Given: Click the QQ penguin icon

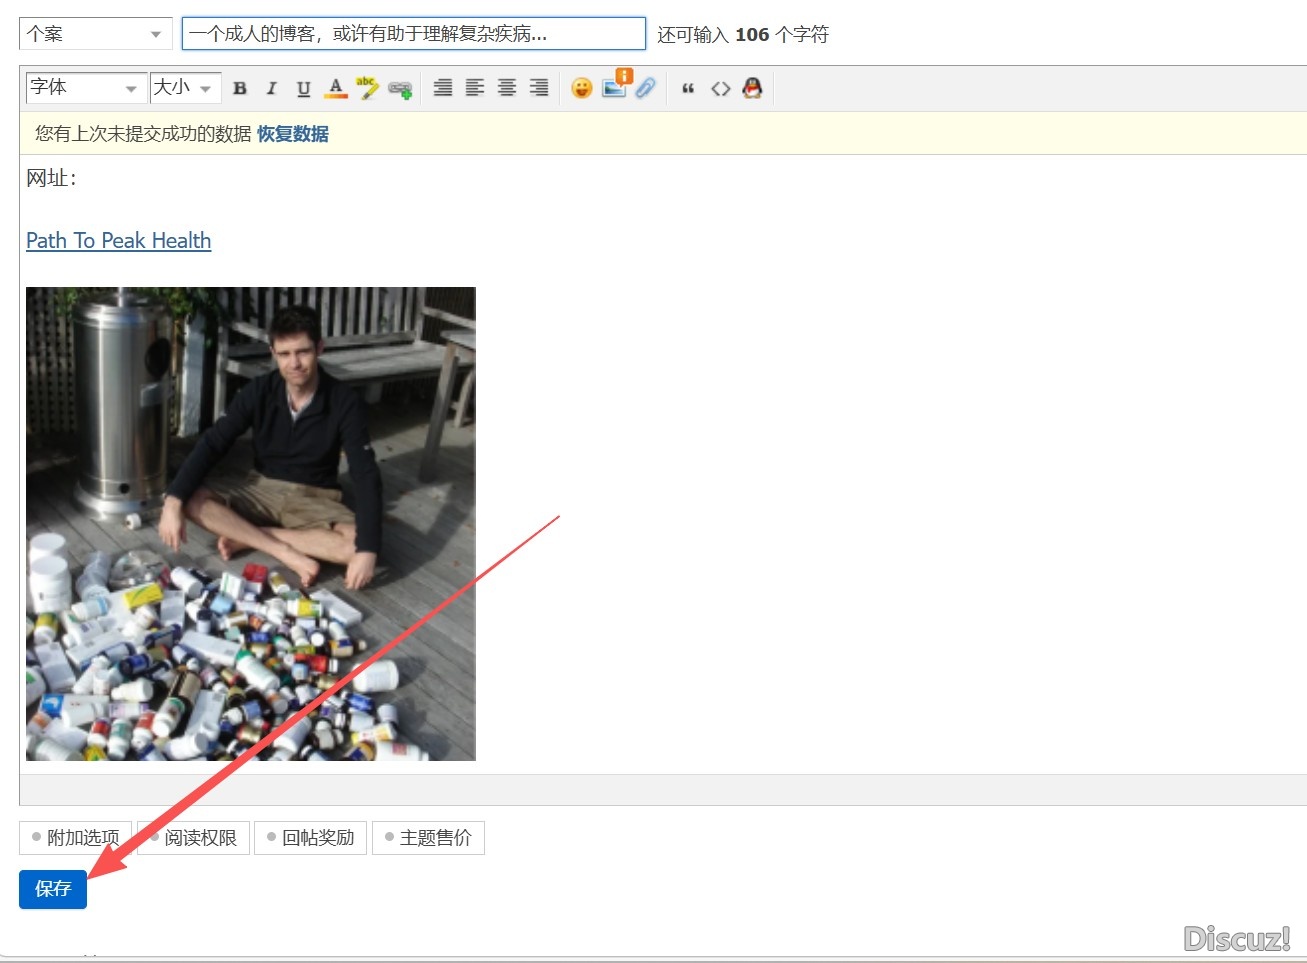Looking at the screenshot, I should [x=752, y=88].
